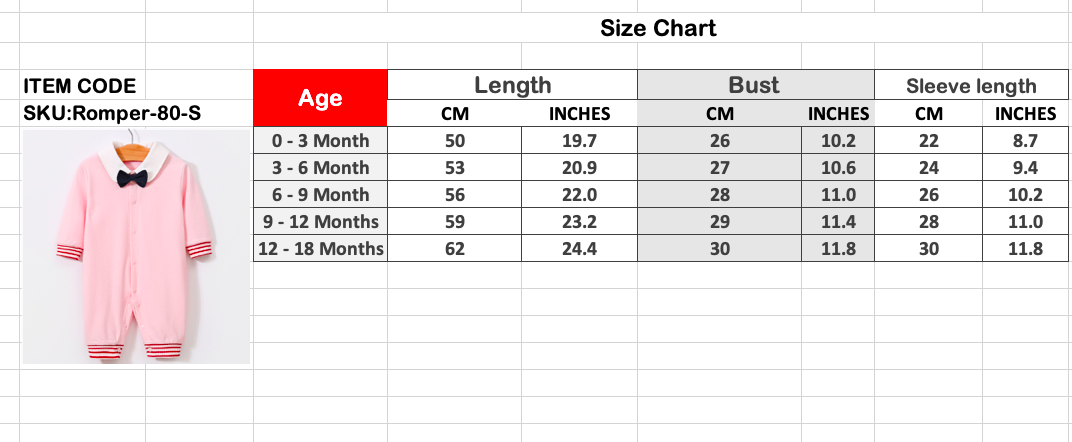Image resolution: width=1072 pixels, height=442 pixels.
Task: Select the Size Chart title cell
Action: (658, 28)
